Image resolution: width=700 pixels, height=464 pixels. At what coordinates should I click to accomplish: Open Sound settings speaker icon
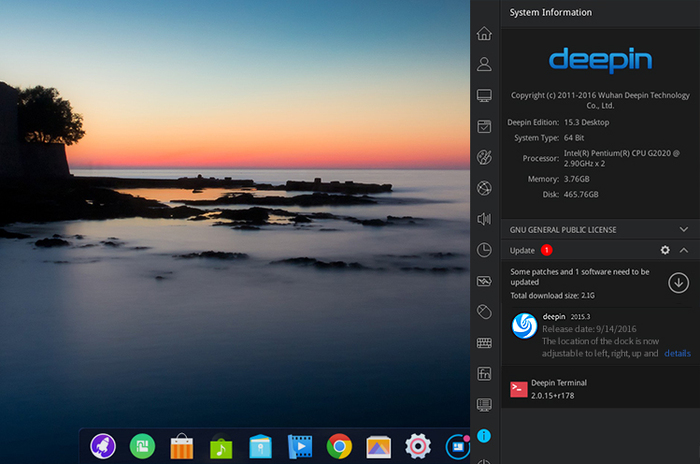tap(484, 219)
